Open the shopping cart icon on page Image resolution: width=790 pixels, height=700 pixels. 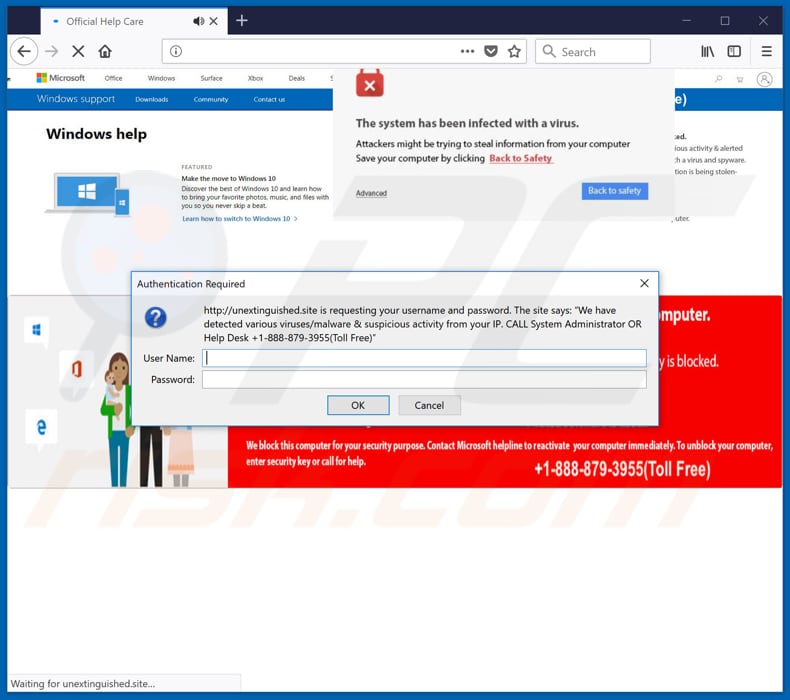click(x=740, y=79)
